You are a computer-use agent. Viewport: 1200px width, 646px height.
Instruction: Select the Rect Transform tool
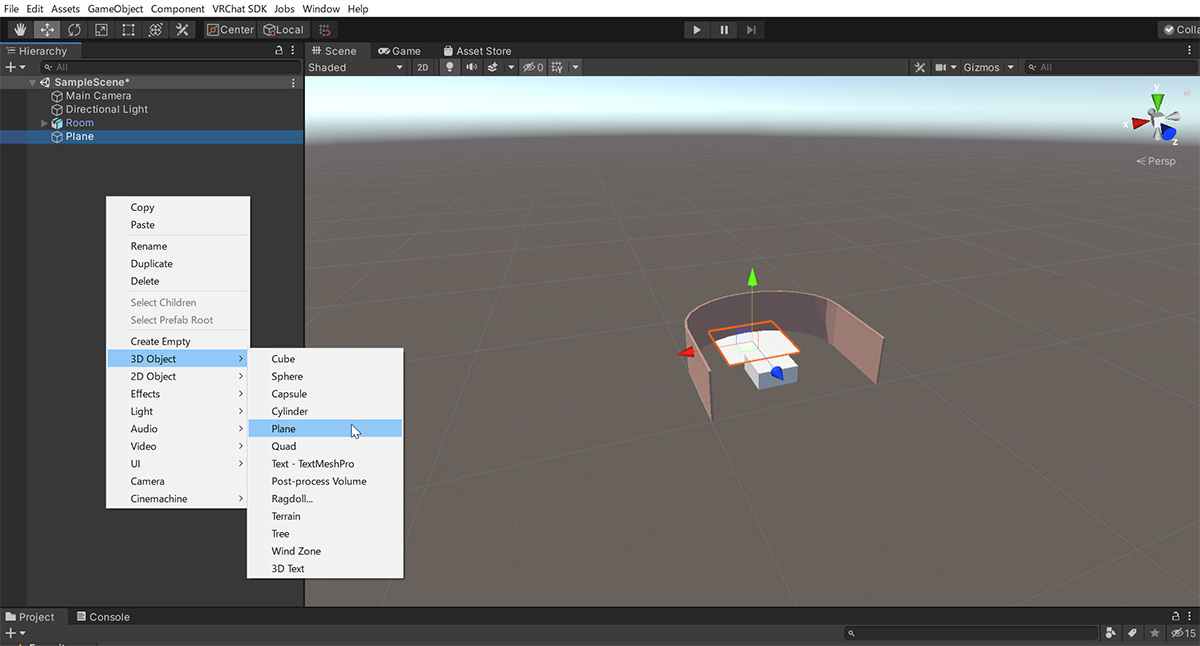[128, 30]
